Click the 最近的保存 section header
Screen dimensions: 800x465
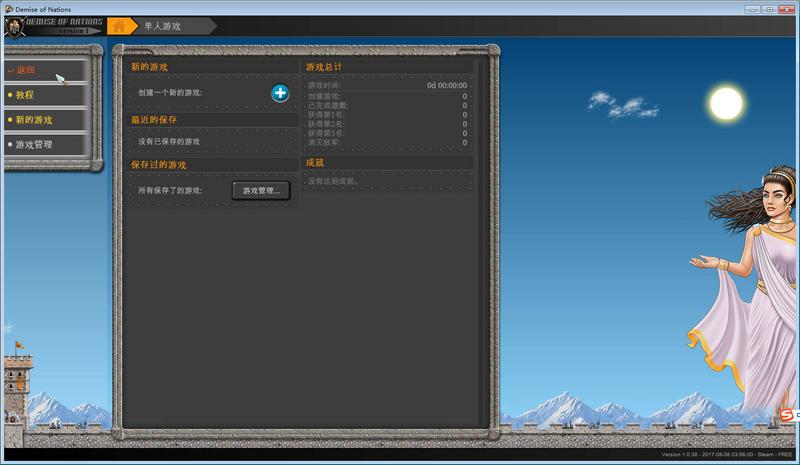[154, 120]
